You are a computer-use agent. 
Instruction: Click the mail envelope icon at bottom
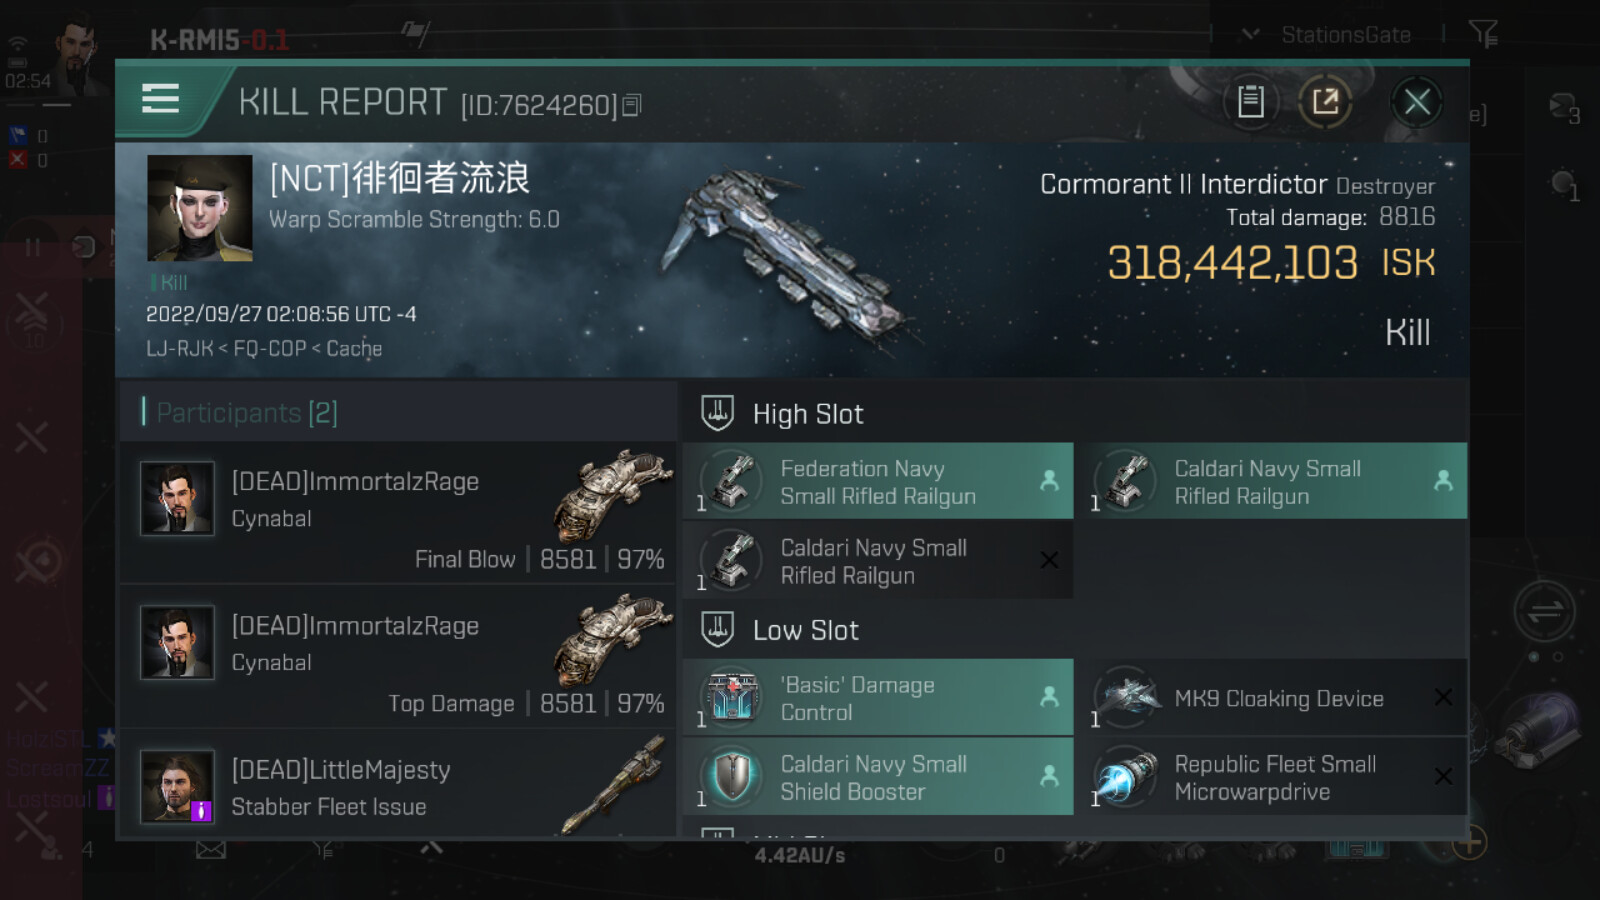(x=210, y=850)
